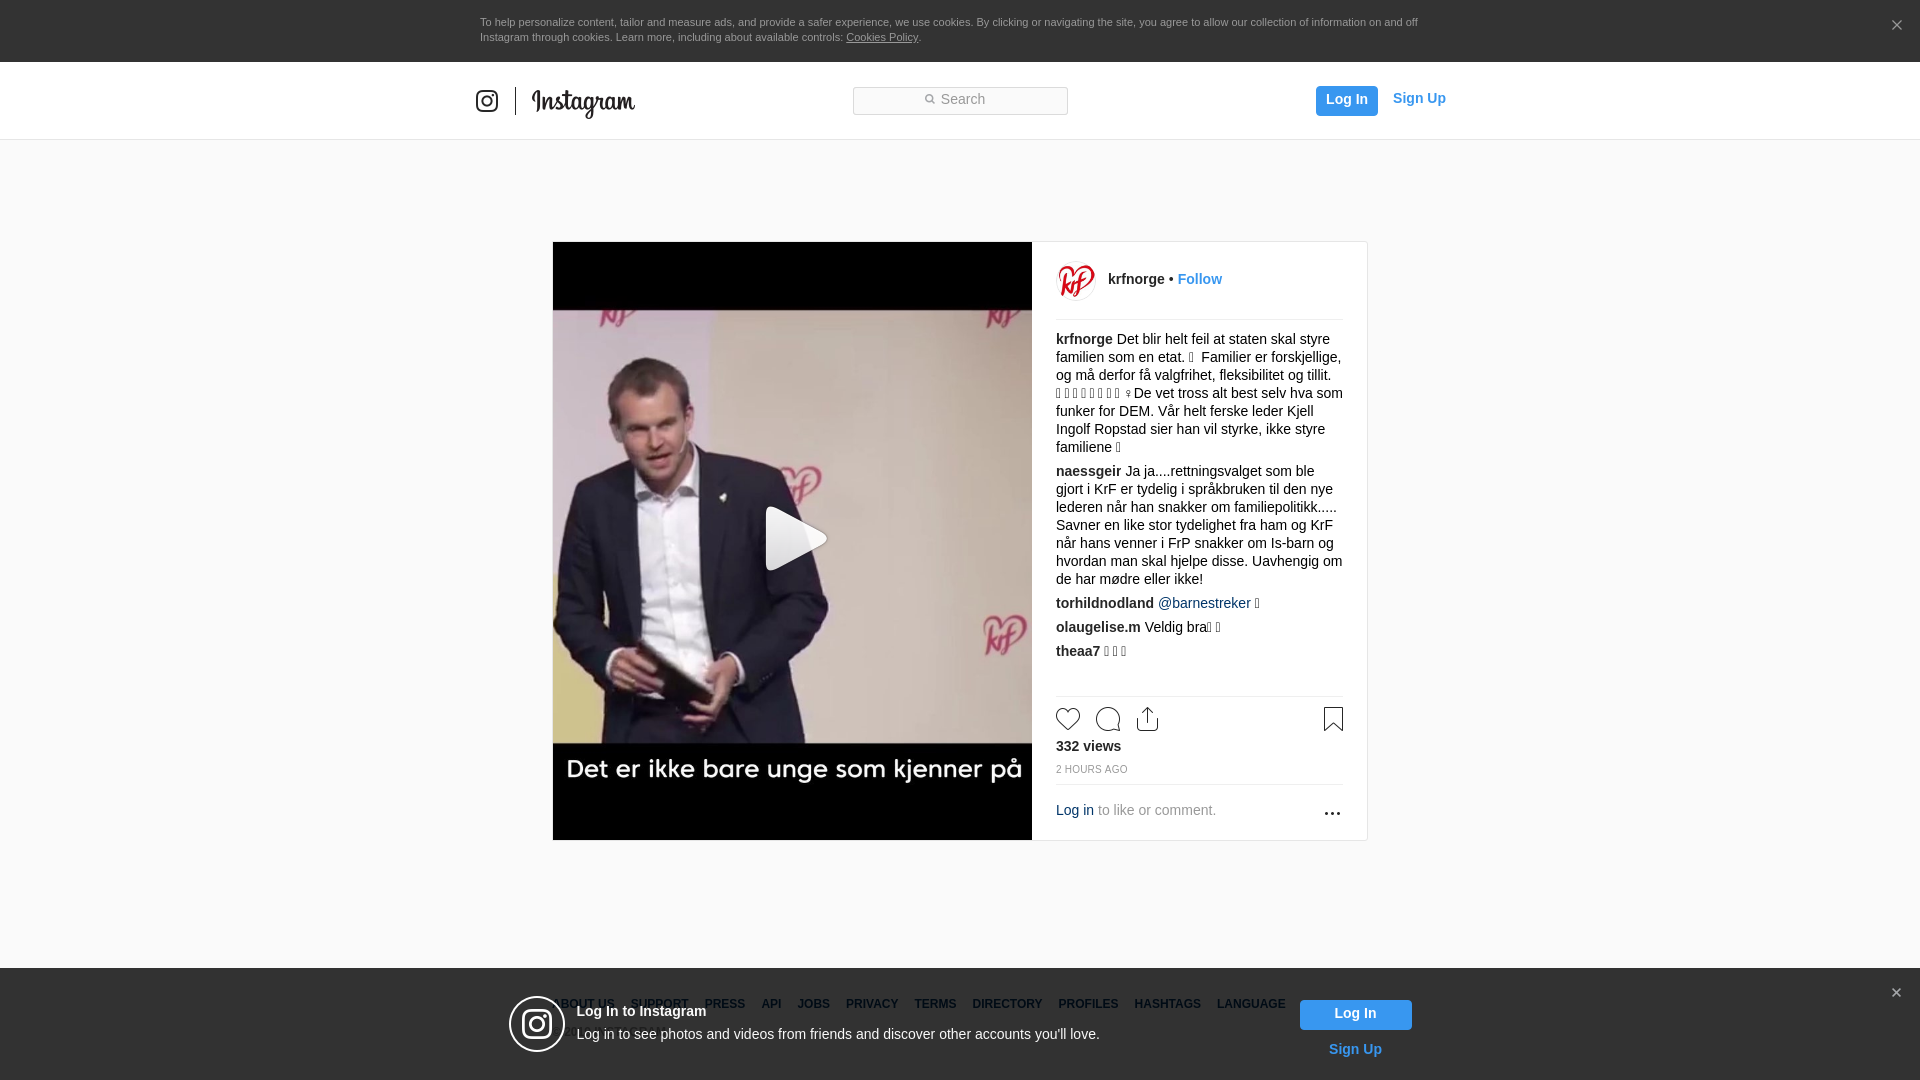Focus the Search field
This screenshot has height=1080, width=1920.
[960, 100]
